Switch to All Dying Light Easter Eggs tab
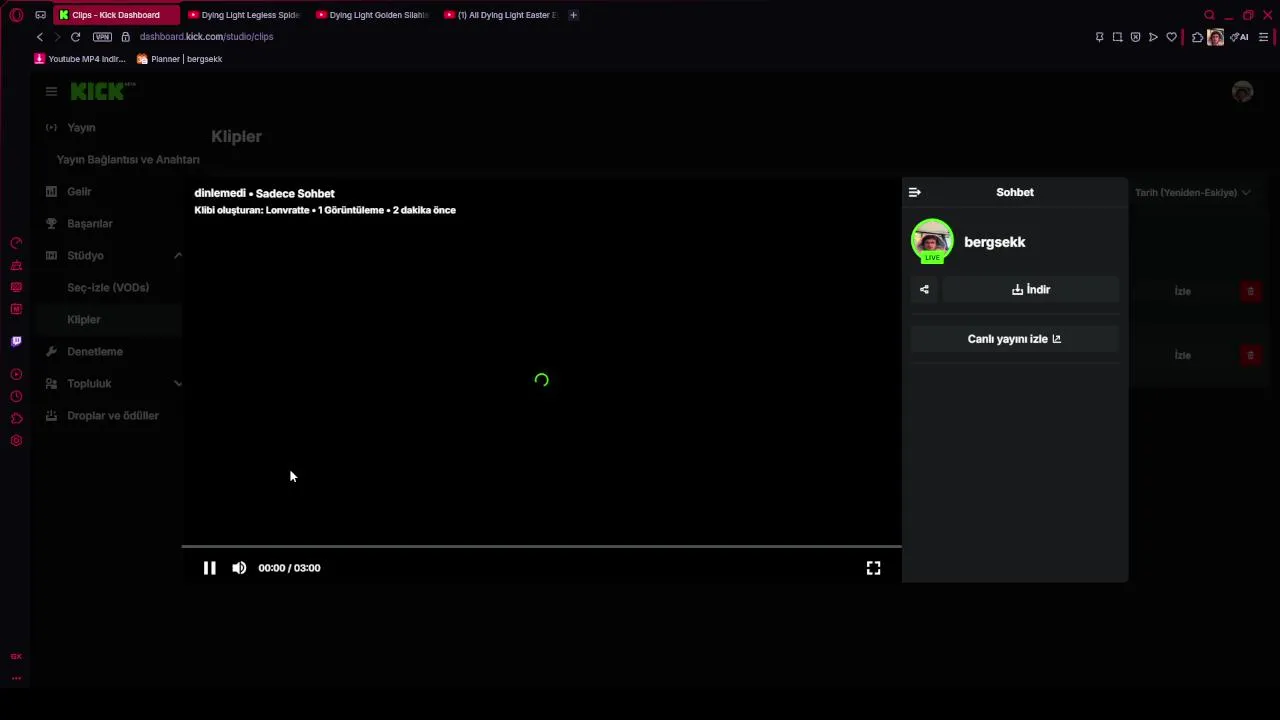The image size is (1280, 720). pyautogui.click(x=501, y=15)
